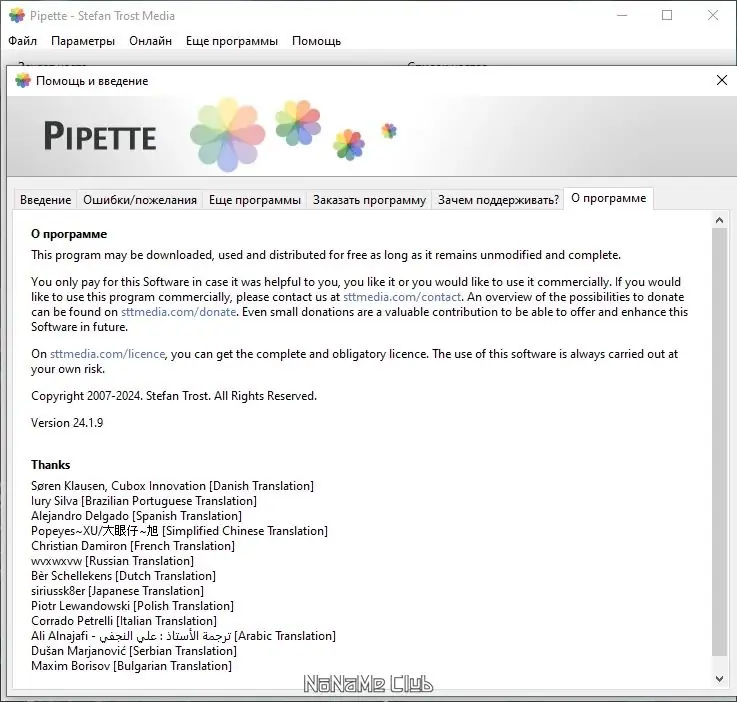Image resolution: width=737 pixels, height=702 pixels.
Task: Follow the sttmedia.com/donate link
Action: pos(179,312)
